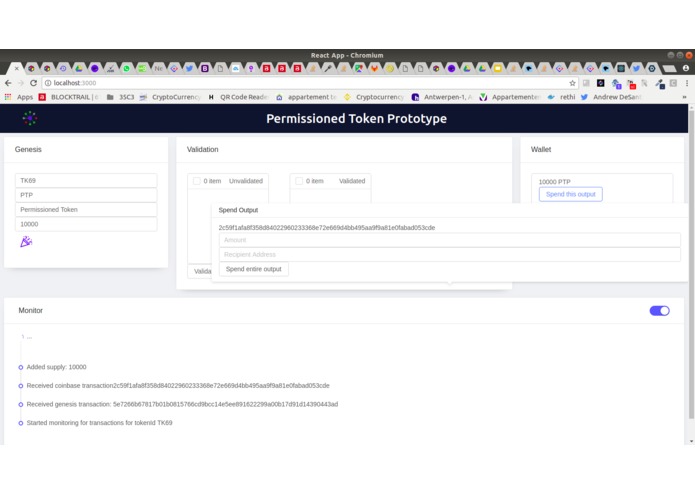Select the 'Started monitoring for transactions' entry
The image size is (695, 494).
click(99, 423)
